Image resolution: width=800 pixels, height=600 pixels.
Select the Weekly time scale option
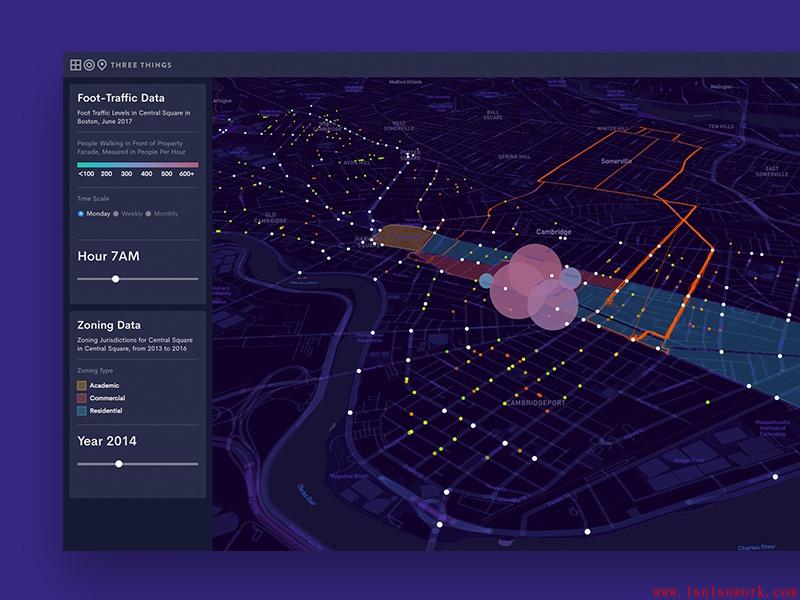(116, 214)
